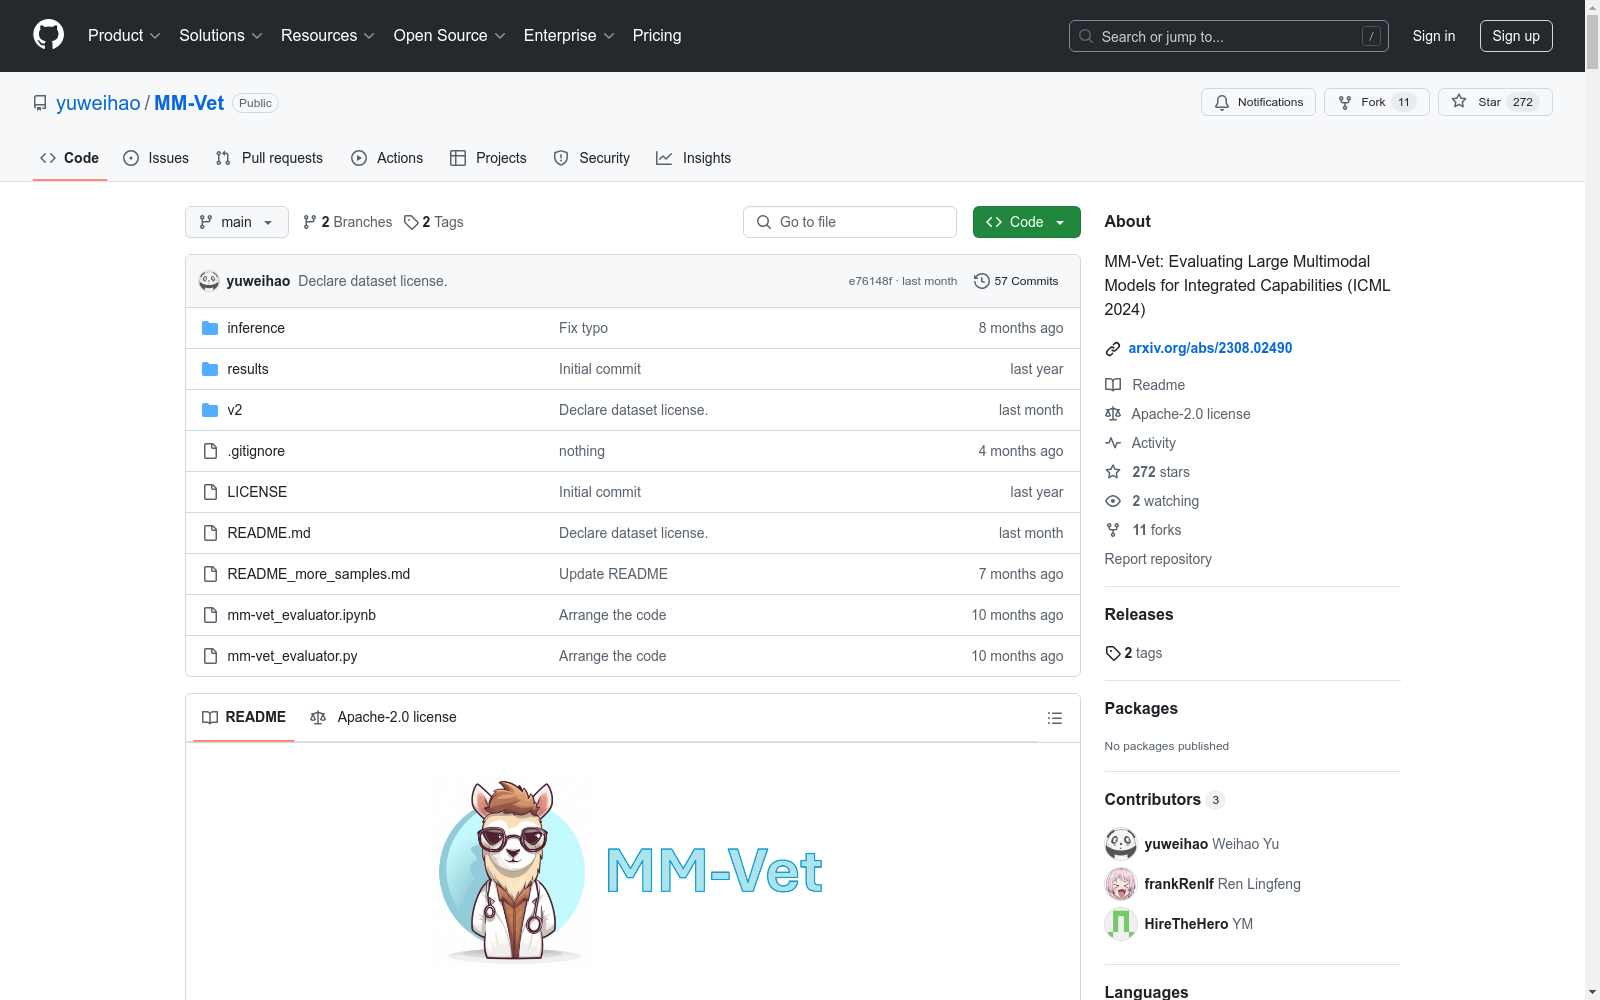Click the inference folder icon
Screen dimensions: 1600x1000
click(210, 328)
